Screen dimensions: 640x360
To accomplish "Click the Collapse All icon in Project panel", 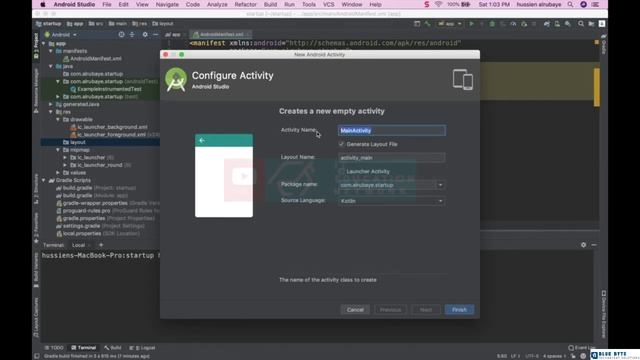I will (x=132, y=35).
